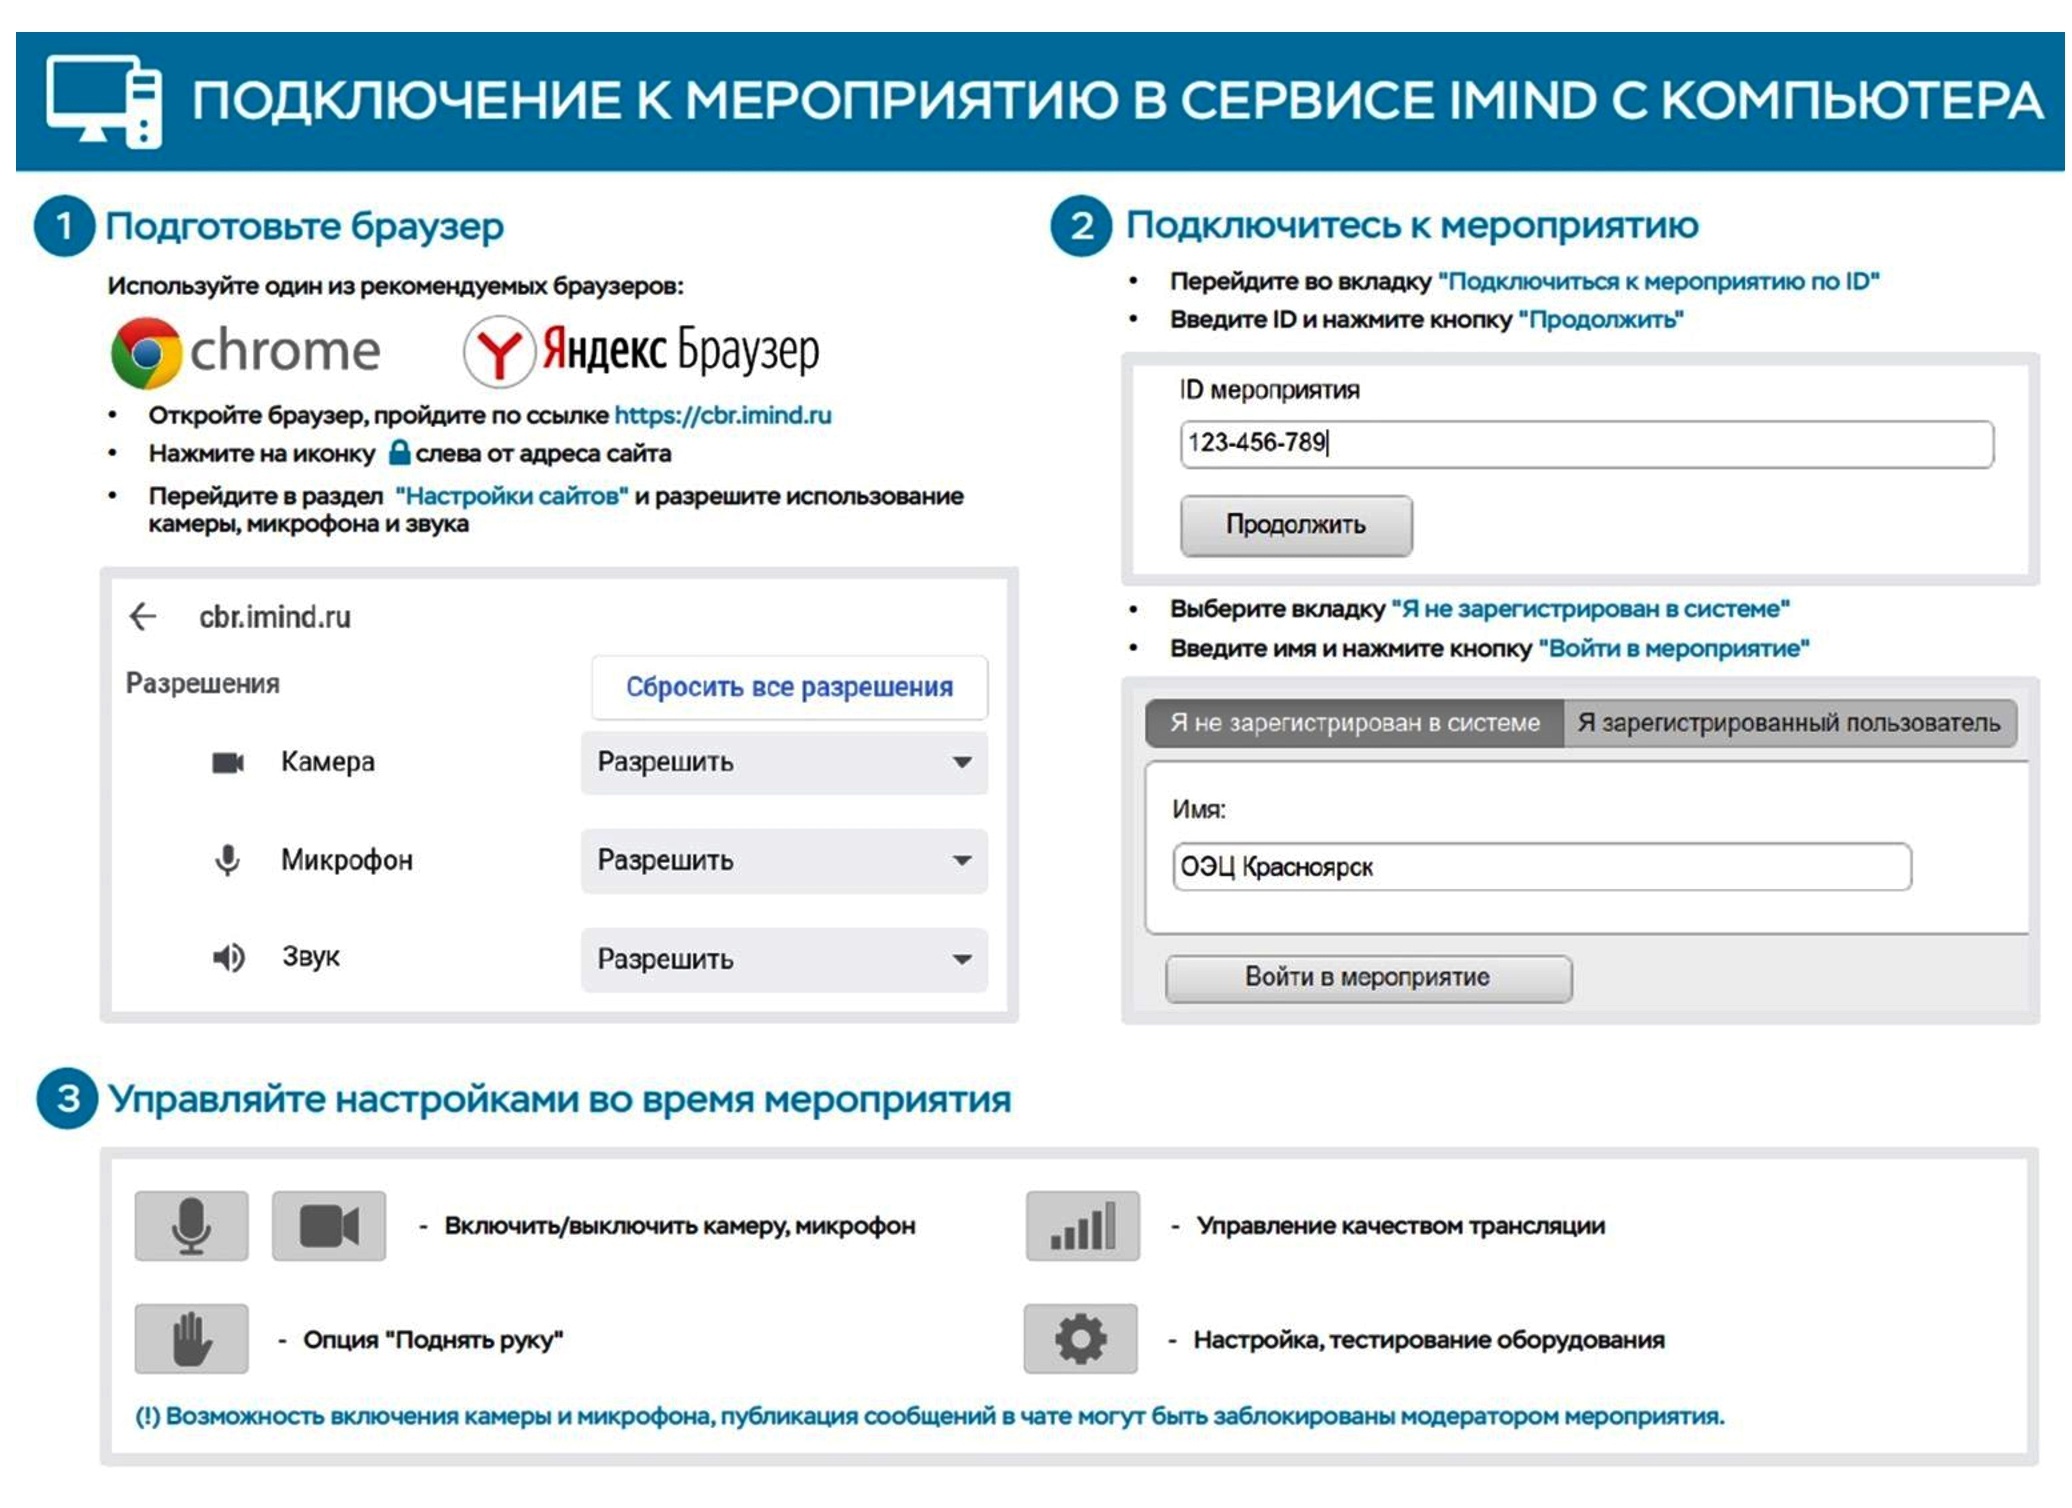
Task: Open equipment settings gear icon
Action: coord(1081,1338)
